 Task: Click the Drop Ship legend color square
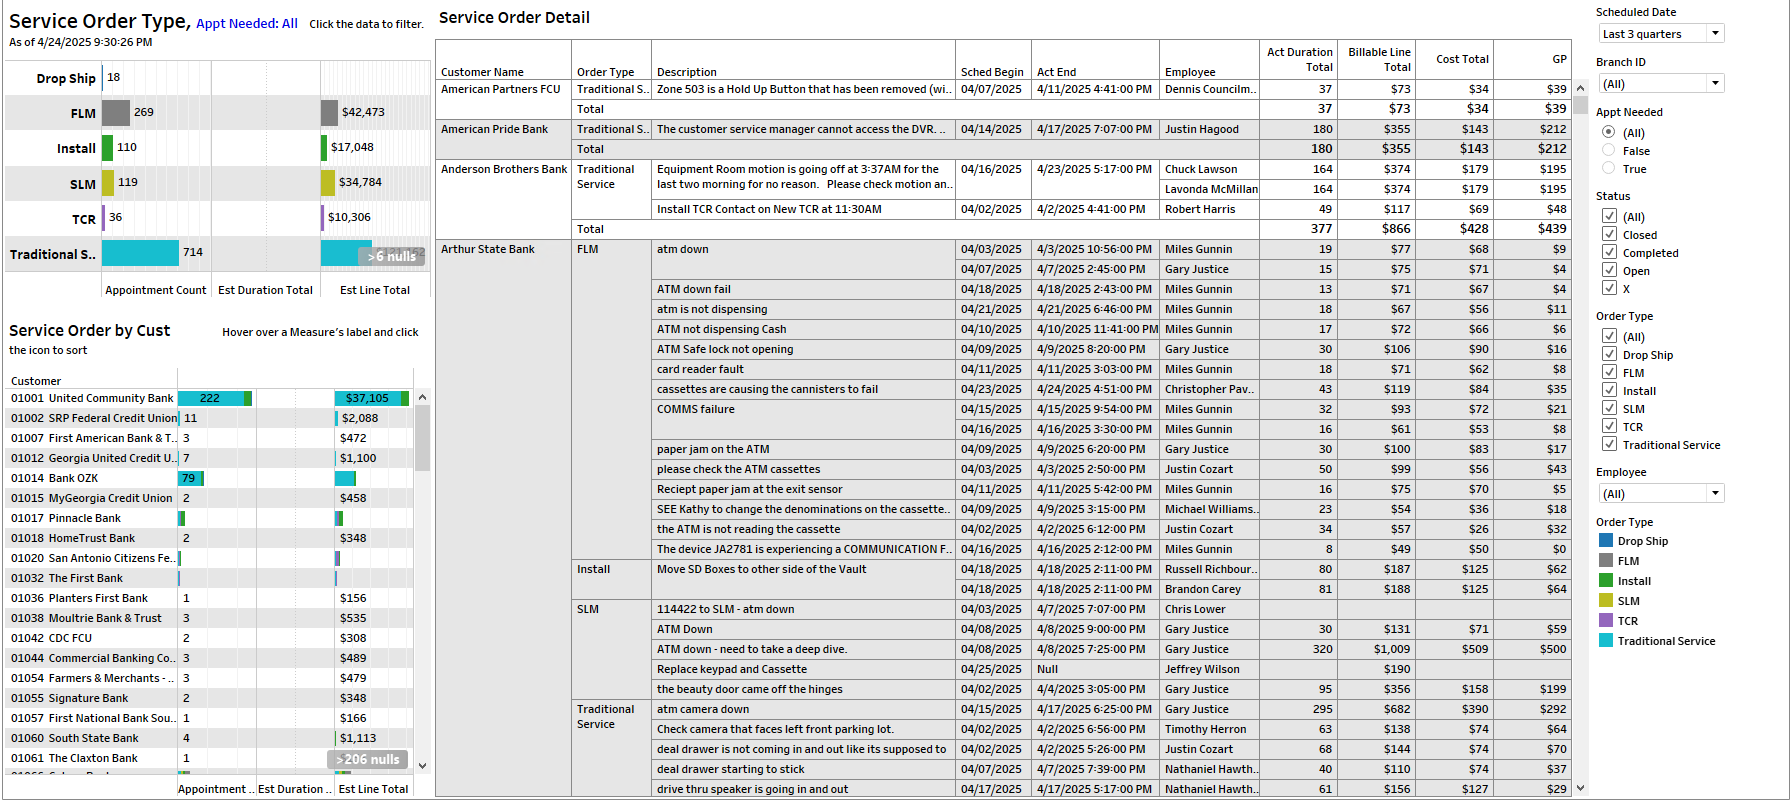tap(1606, 541)
